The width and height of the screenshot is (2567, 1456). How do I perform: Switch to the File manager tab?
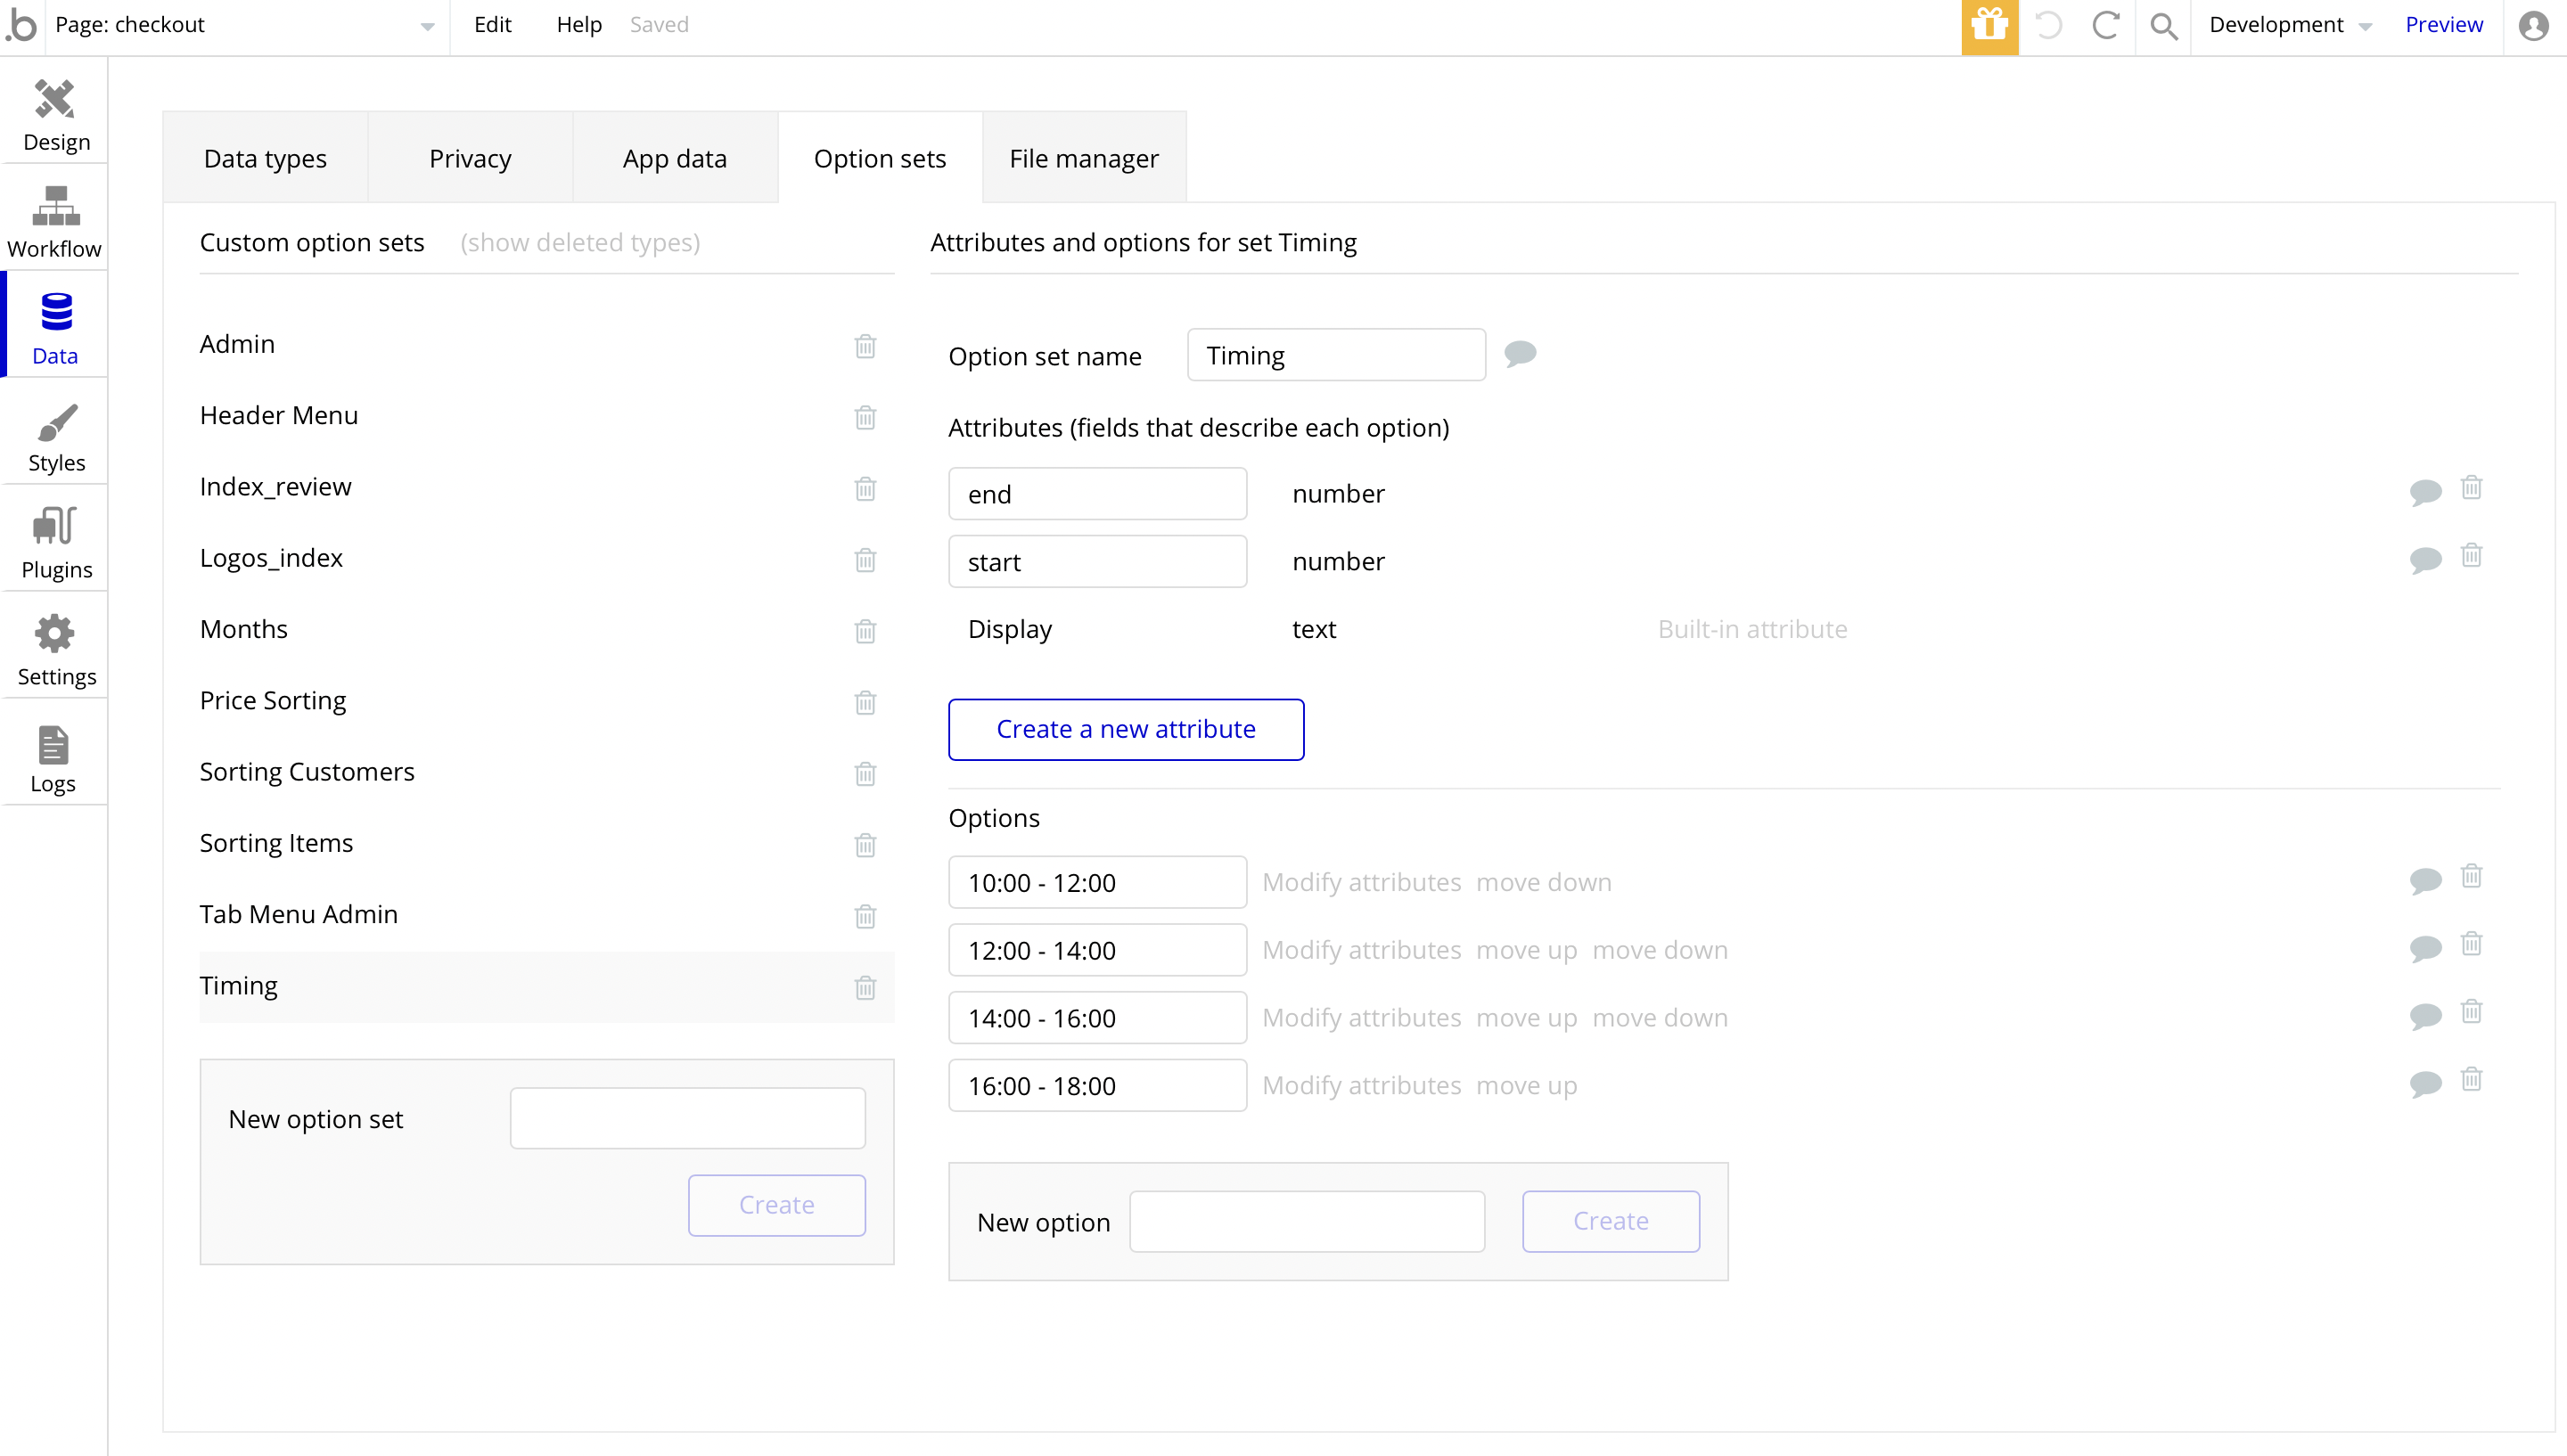(1084, 159)
